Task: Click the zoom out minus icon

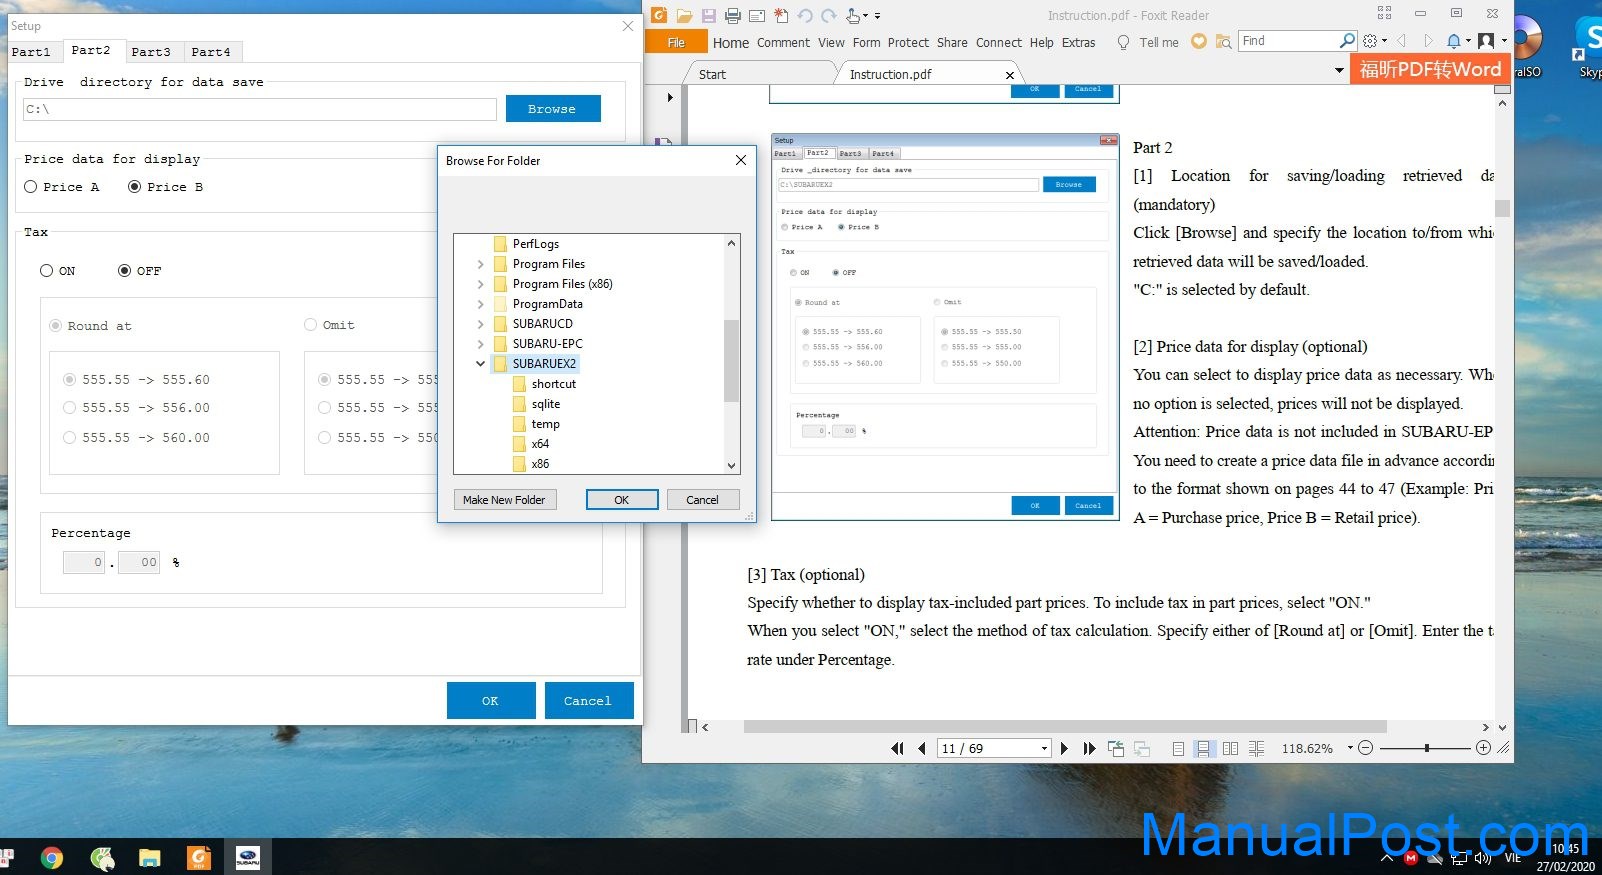Action: pyautogui.click(x=1365, y=748)
